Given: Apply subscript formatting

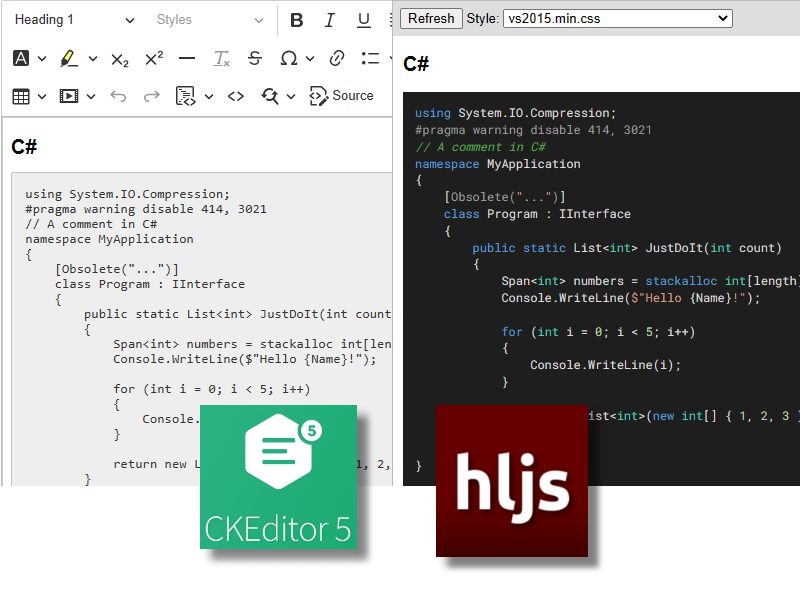Looking at the screenshot, I should pos(120,59).
